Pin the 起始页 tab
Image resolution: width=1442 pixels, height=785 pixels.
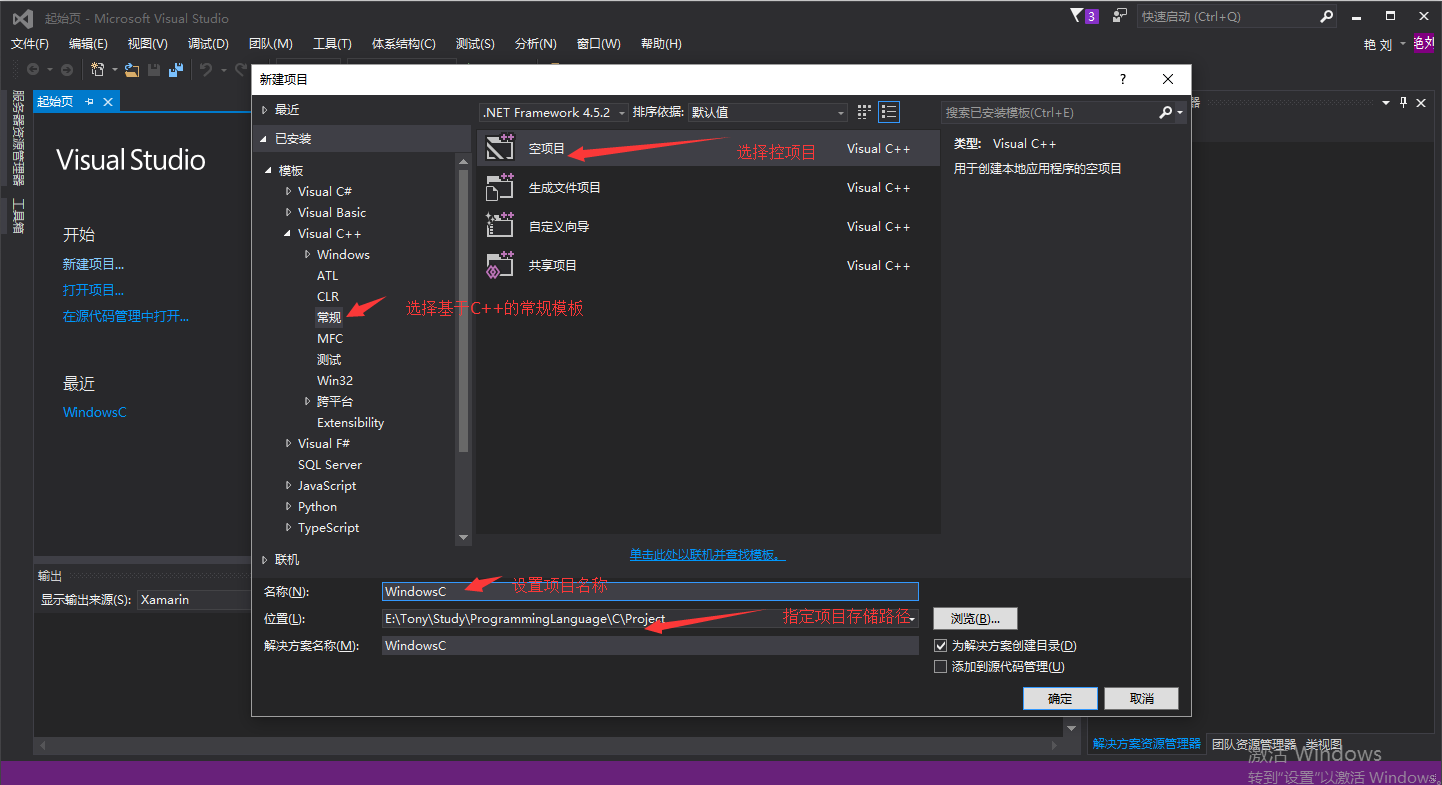click(x=89, y=102)
